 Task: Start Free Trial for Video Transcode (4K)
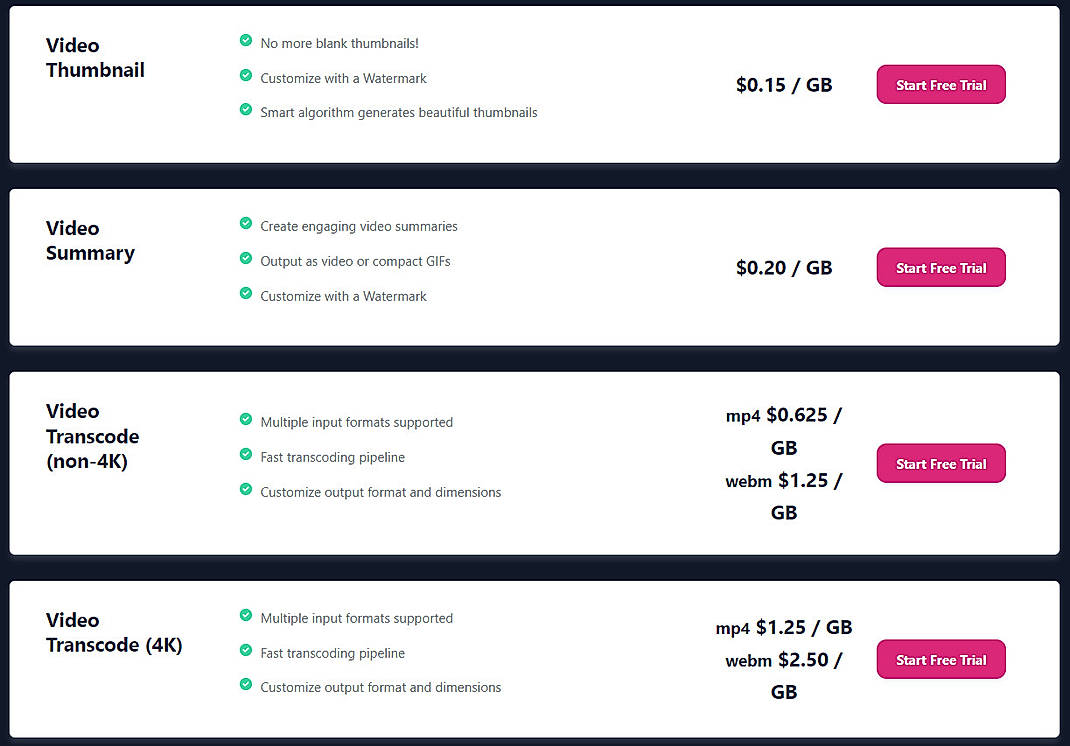click(x=940, y=659)
